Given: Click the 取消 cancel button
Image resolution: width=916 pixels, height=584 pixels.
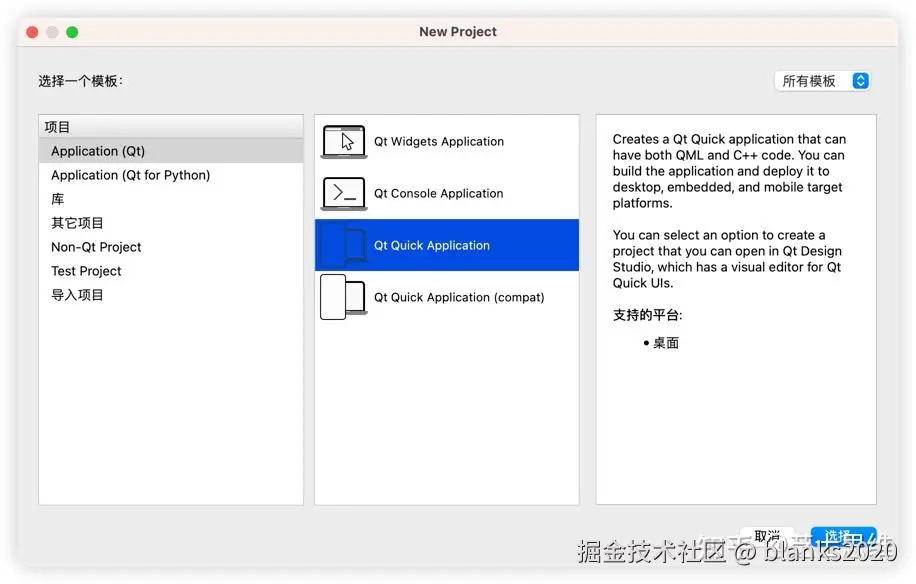Looking at the screenshot, I should tap(767, 536).
